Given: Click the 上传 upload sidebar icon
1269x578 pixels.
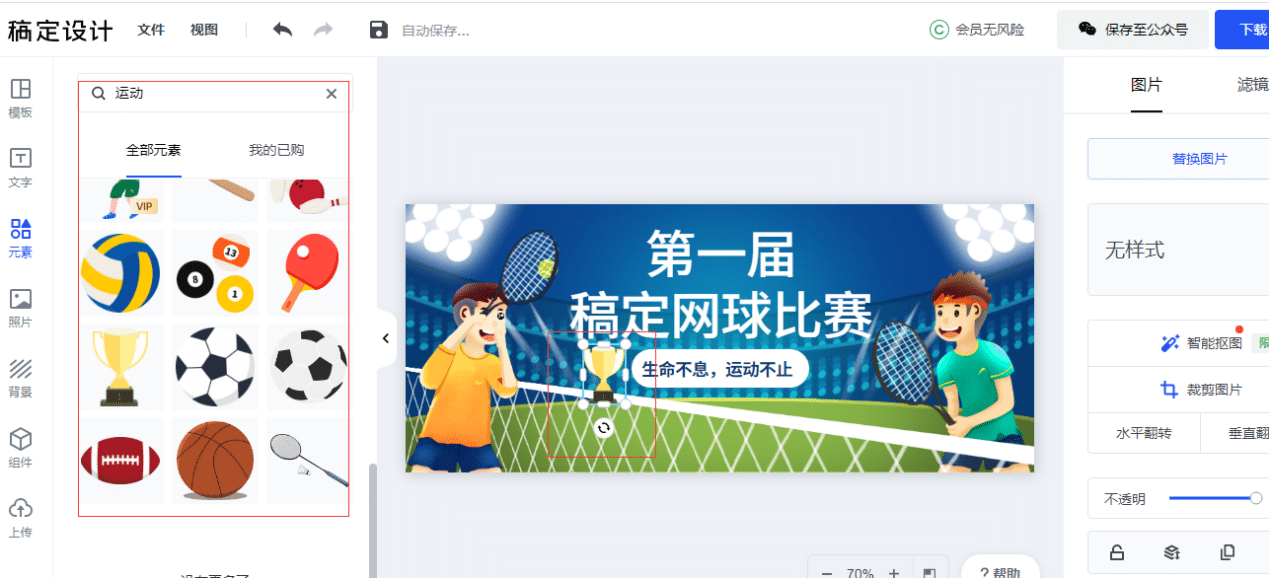Looking at the screenshot, I should 20,518.
